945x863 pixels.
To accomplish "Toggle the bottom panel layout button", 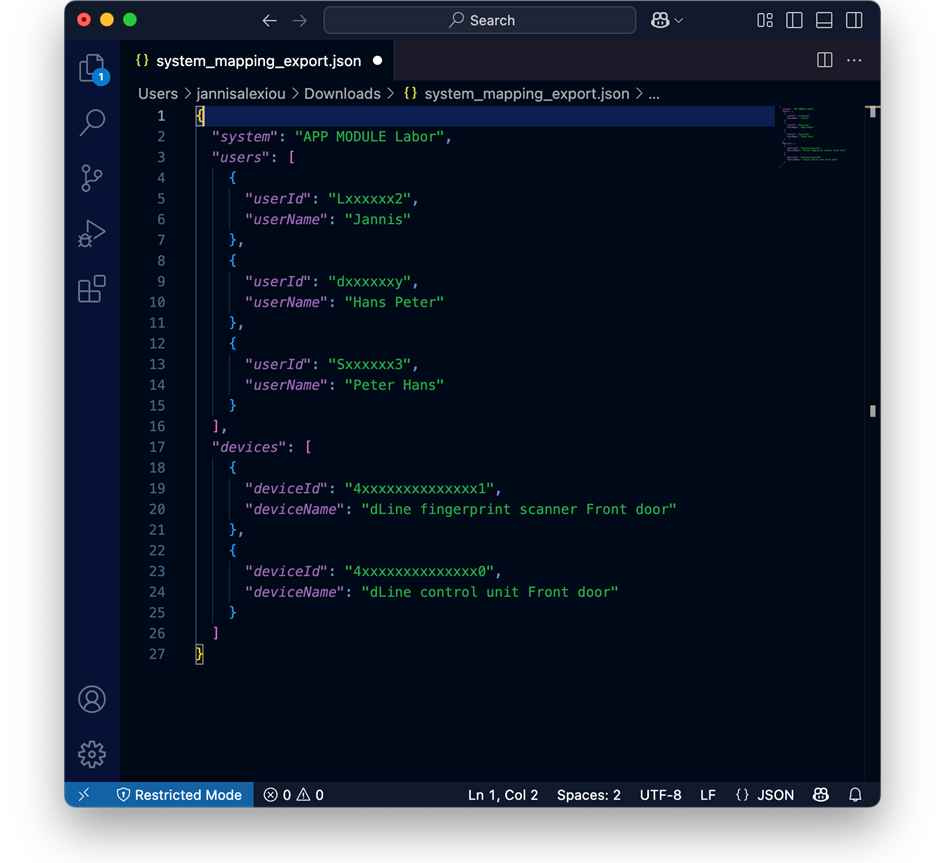I will click(824, 20).
